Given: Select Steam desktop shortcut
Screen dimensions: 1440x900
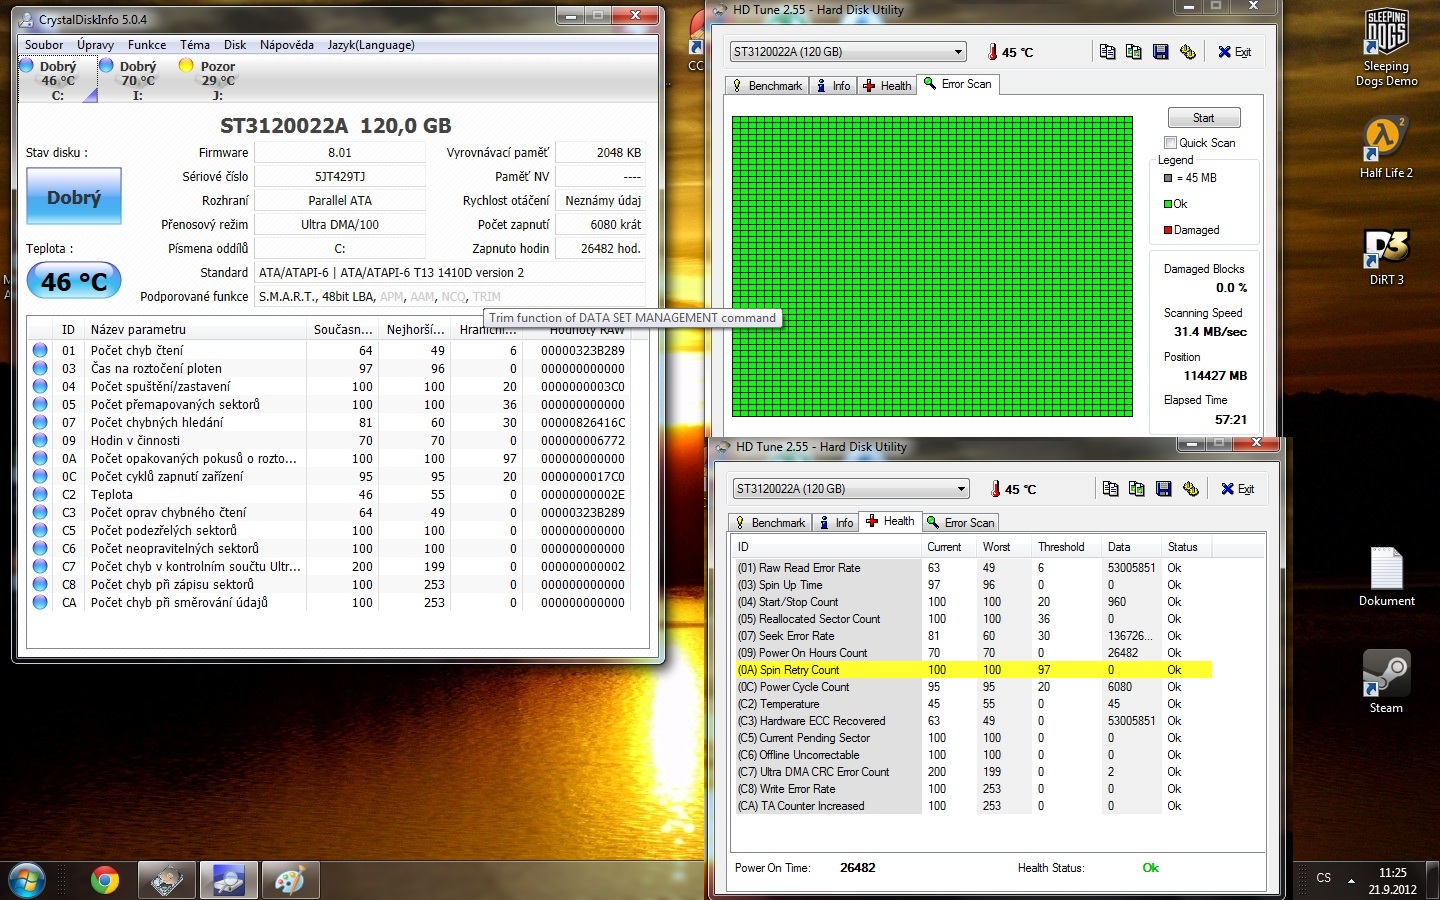Looking at the screenshot, I should [x=1387, y=682].
